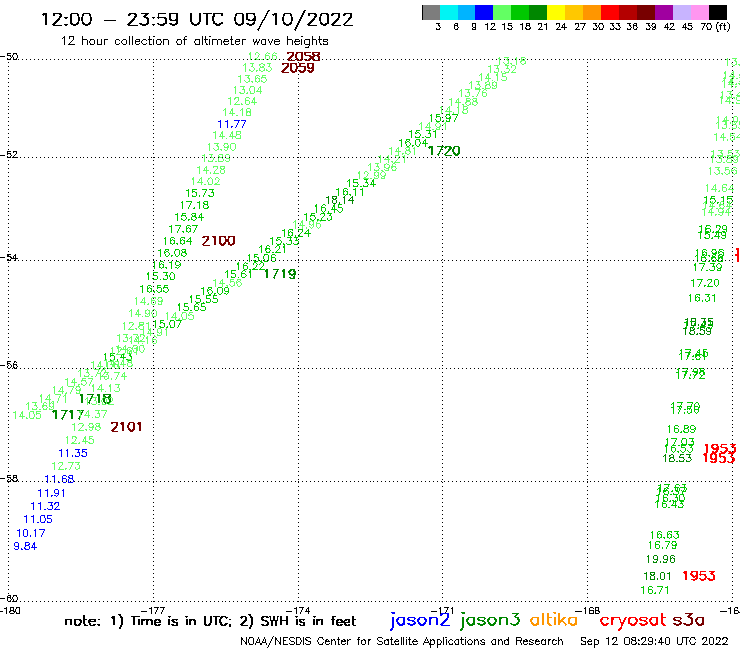740x650 pixels.
Task: Select the time marker 2100
Action: (x=218, y=241)
